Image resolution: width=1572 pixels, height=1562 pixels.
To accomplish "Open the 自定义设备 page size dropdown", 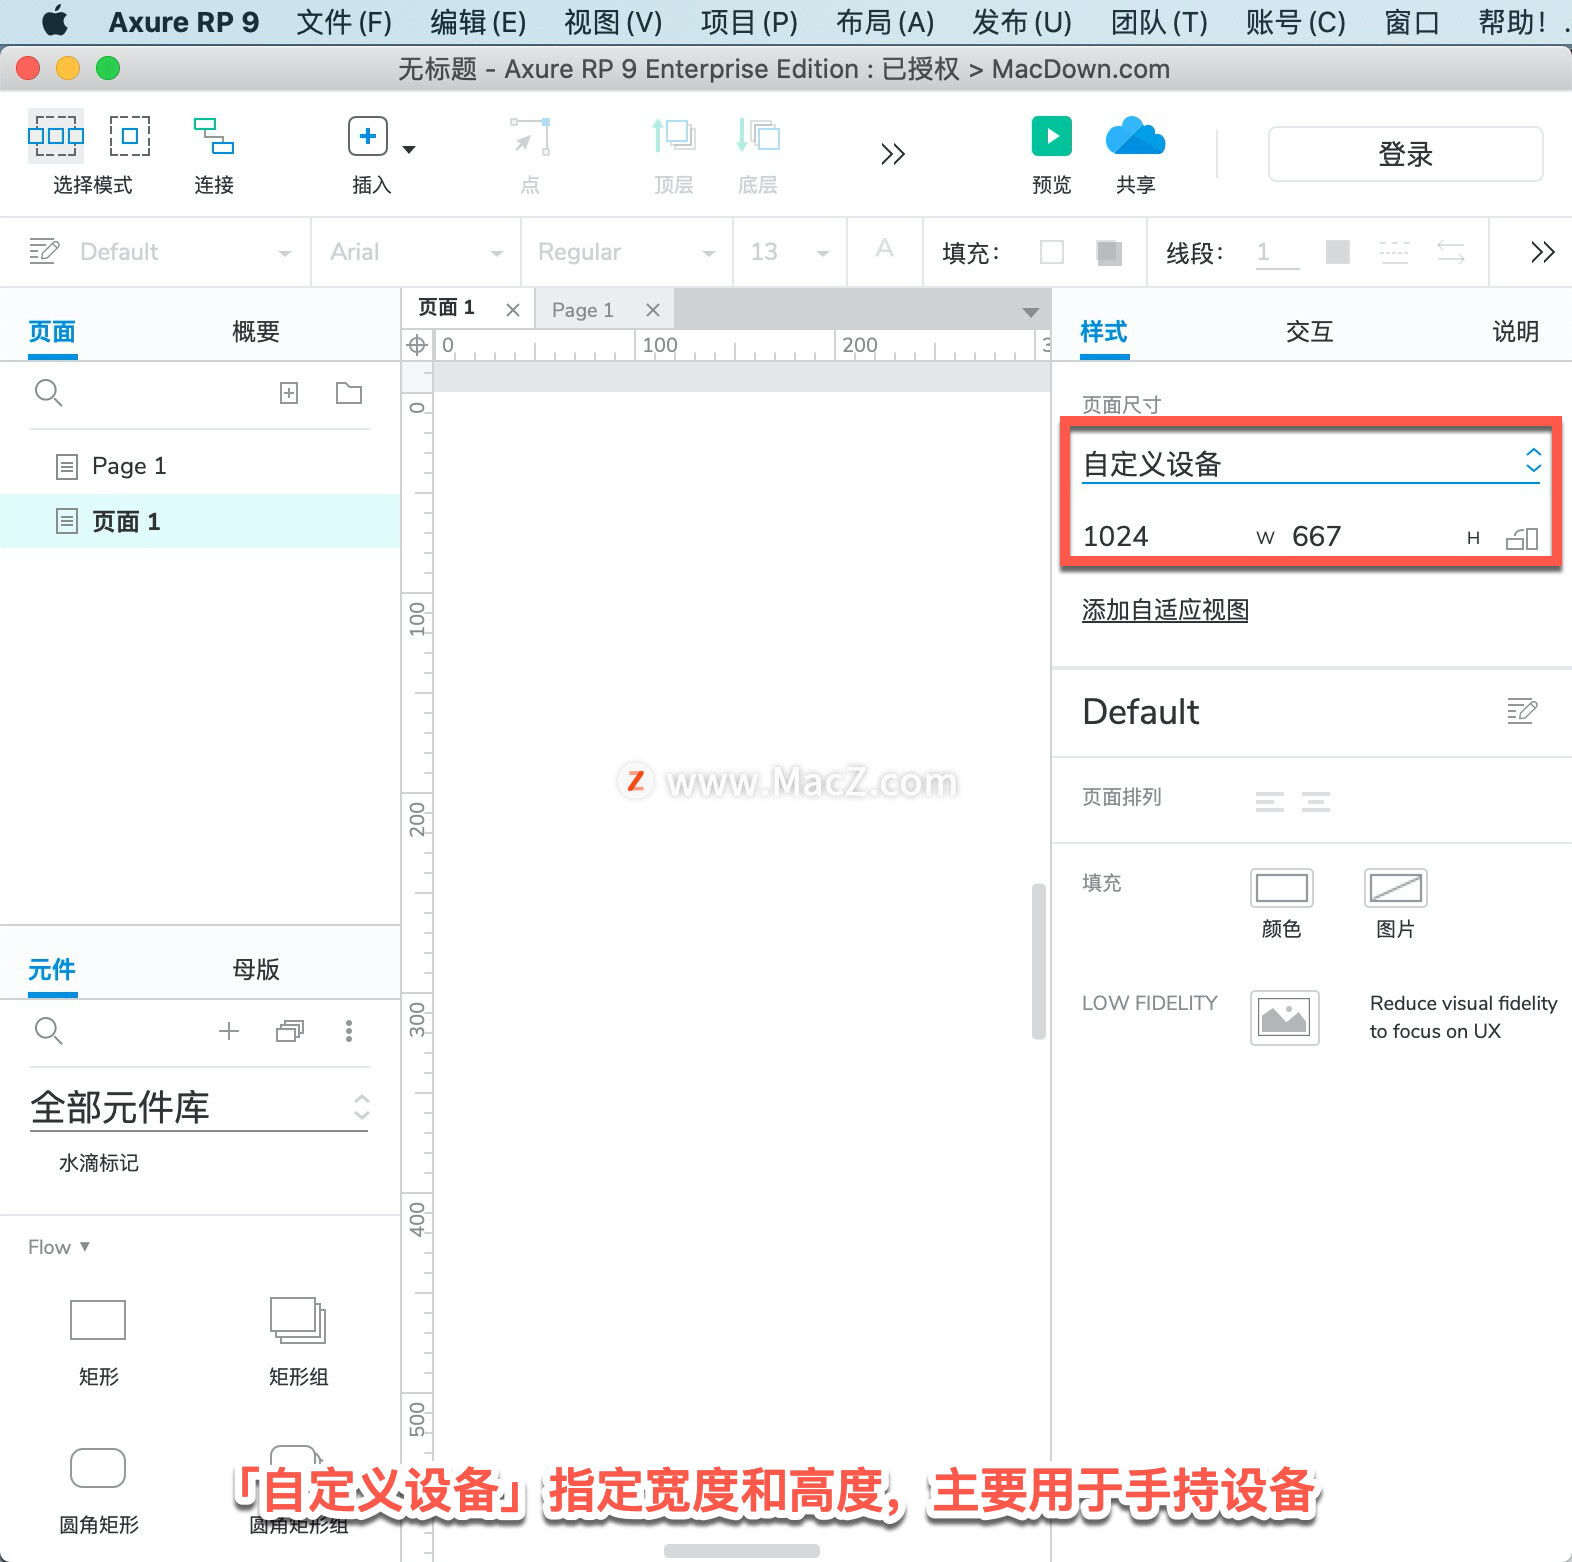I will (x=1312, y=463).
